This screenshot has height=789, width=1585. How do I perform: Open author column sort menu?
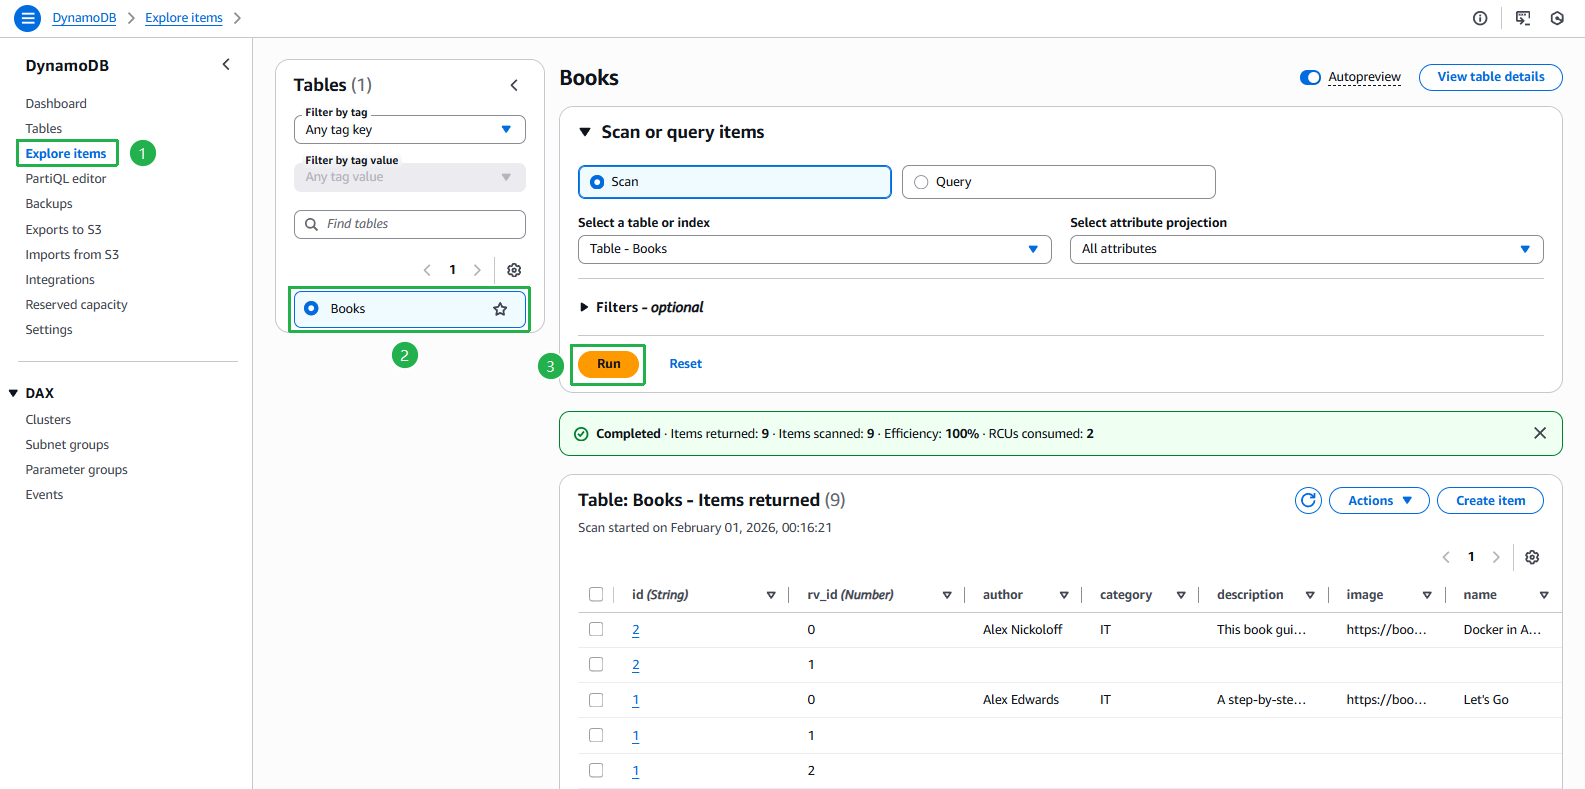[1064, 595]
